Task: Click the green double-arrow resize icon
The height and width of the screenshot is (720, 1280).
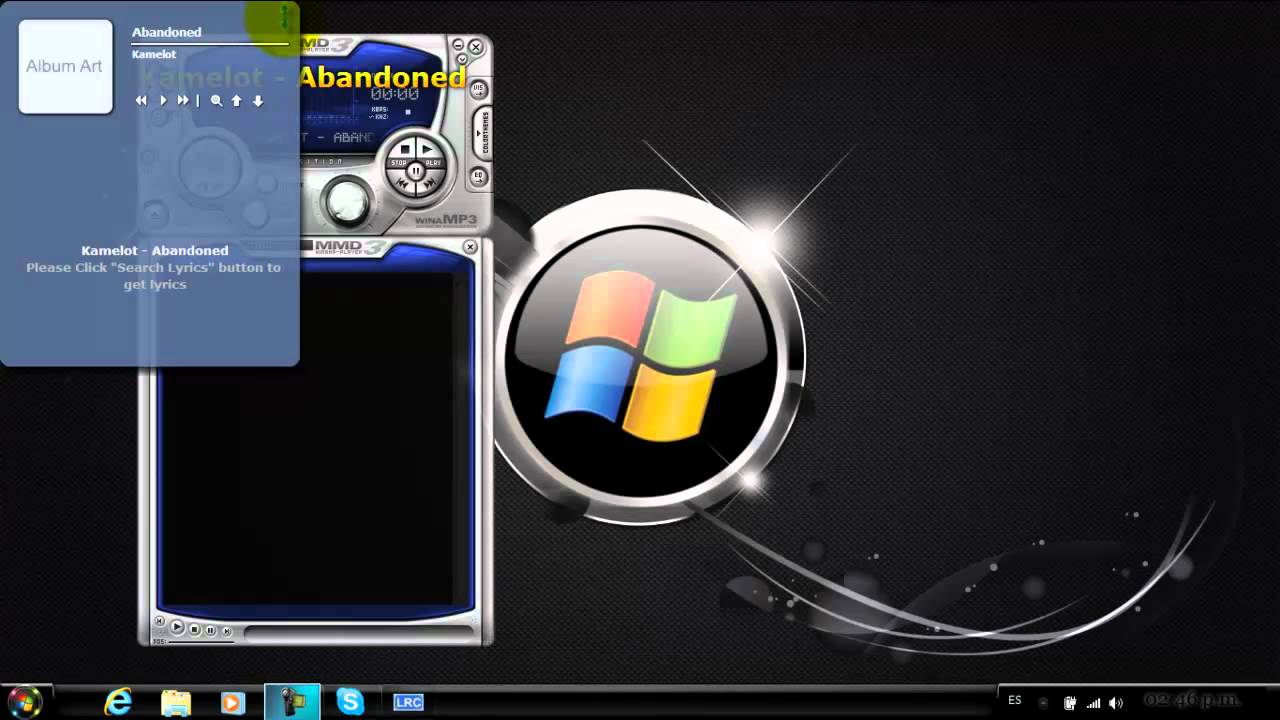Action: 284,17
